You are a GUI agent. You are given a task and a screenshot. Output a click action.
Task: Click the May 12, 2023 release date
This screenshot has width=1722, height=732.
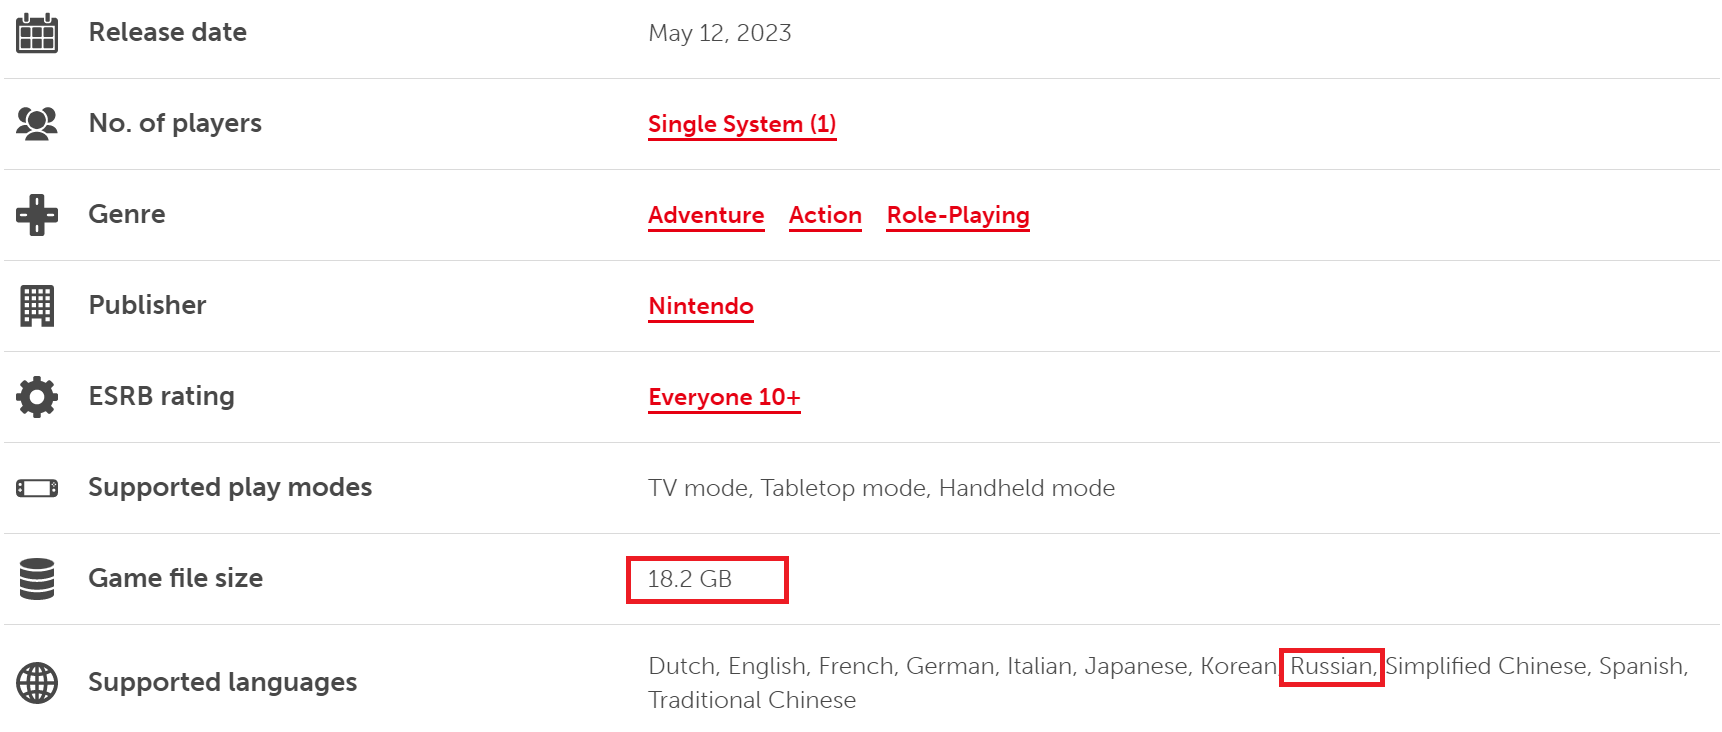point(720,33)
